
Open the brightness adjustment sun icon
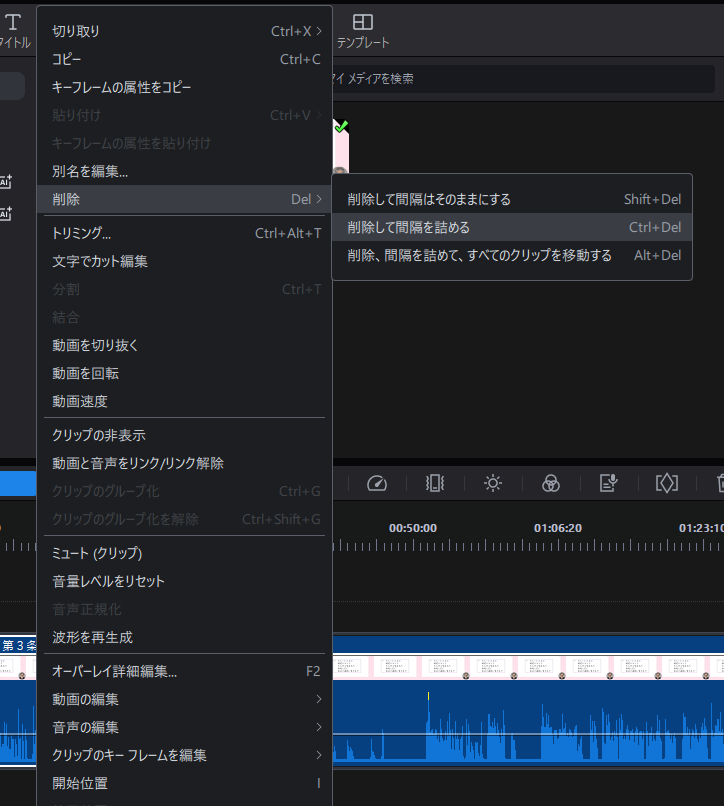coord(492,483)
